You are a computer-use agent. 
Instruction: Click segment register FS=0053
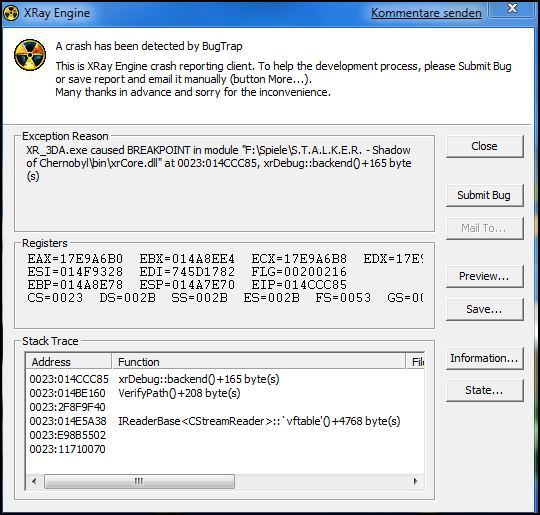(x=343, y=298)
